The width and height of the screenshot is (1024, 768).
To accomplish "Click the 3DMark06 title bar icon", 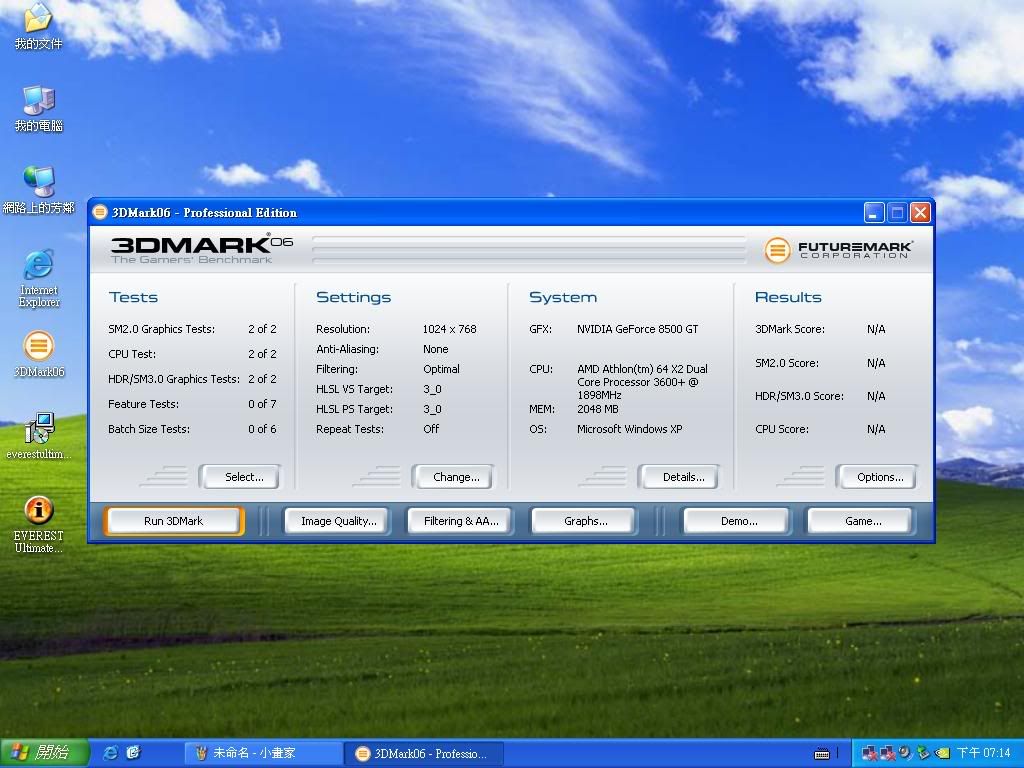I will 100,212.
